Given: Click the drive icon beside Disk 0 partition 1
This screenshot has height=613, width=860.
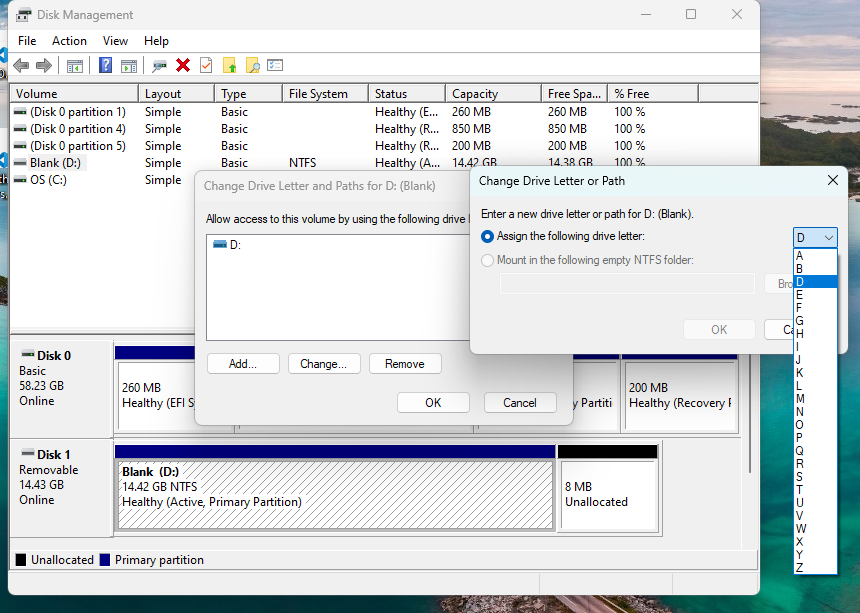Looking at the screenshot, I should click(20, 111).
